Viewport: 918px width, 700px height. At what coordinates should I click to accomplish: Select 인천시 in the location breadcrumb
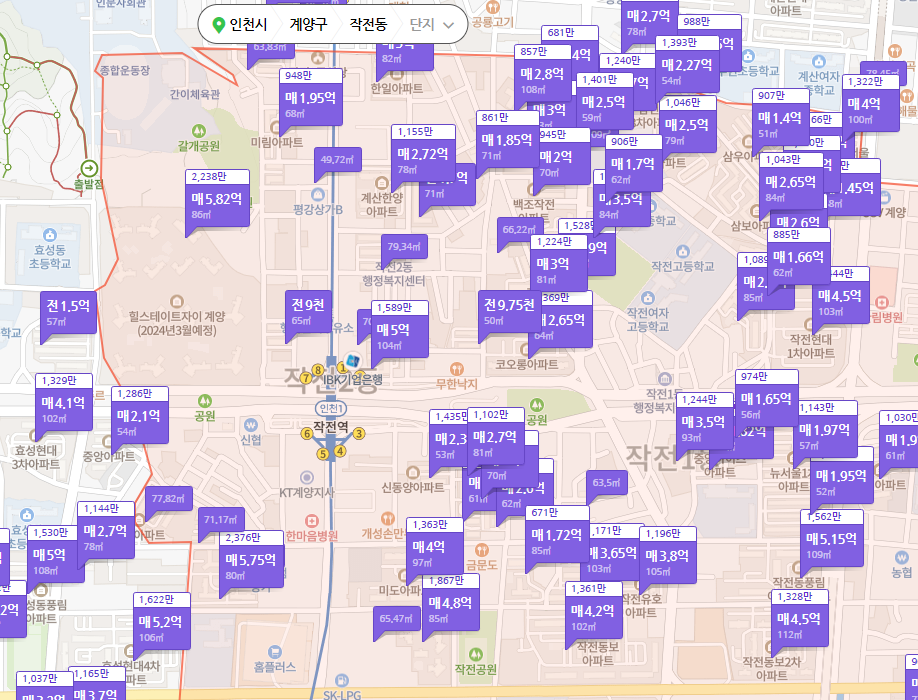[248, 25]
